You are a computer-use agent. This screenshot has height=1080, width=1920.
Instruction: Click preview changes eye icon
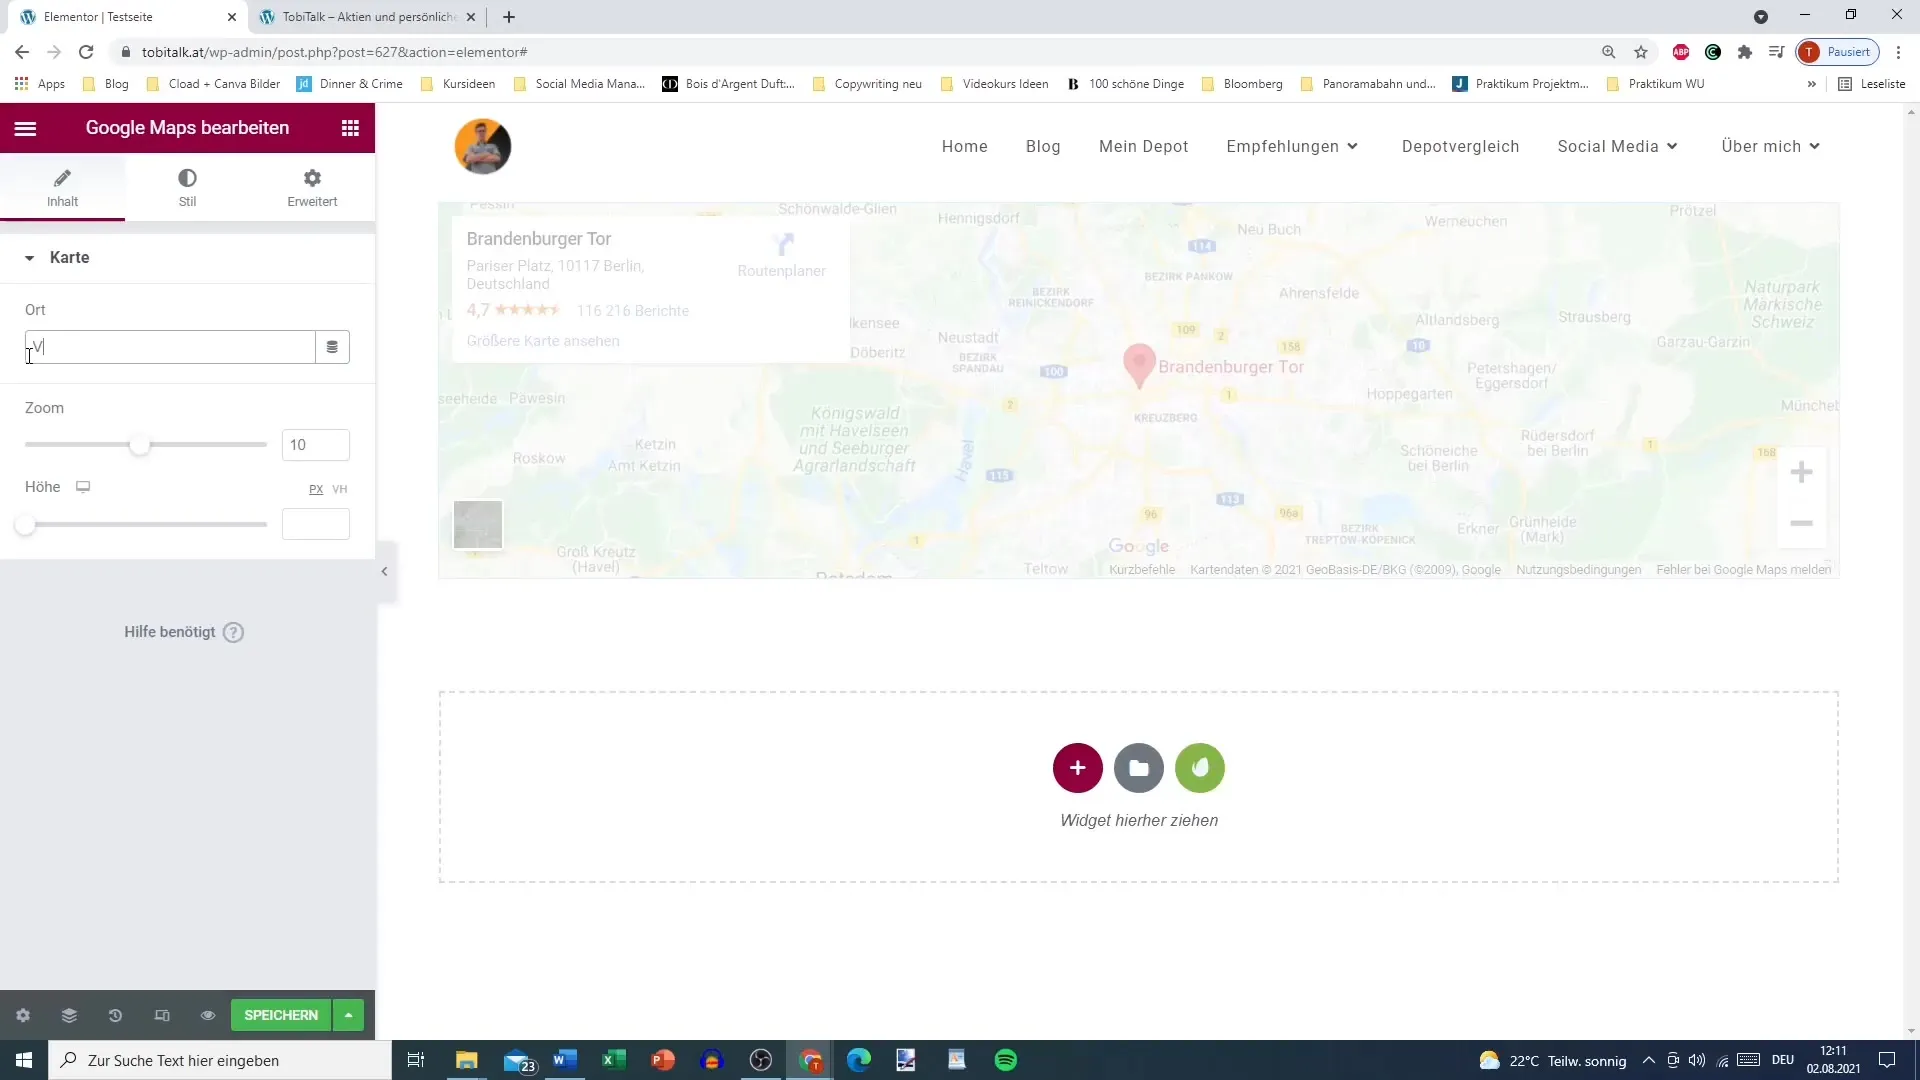(208, 1015)
